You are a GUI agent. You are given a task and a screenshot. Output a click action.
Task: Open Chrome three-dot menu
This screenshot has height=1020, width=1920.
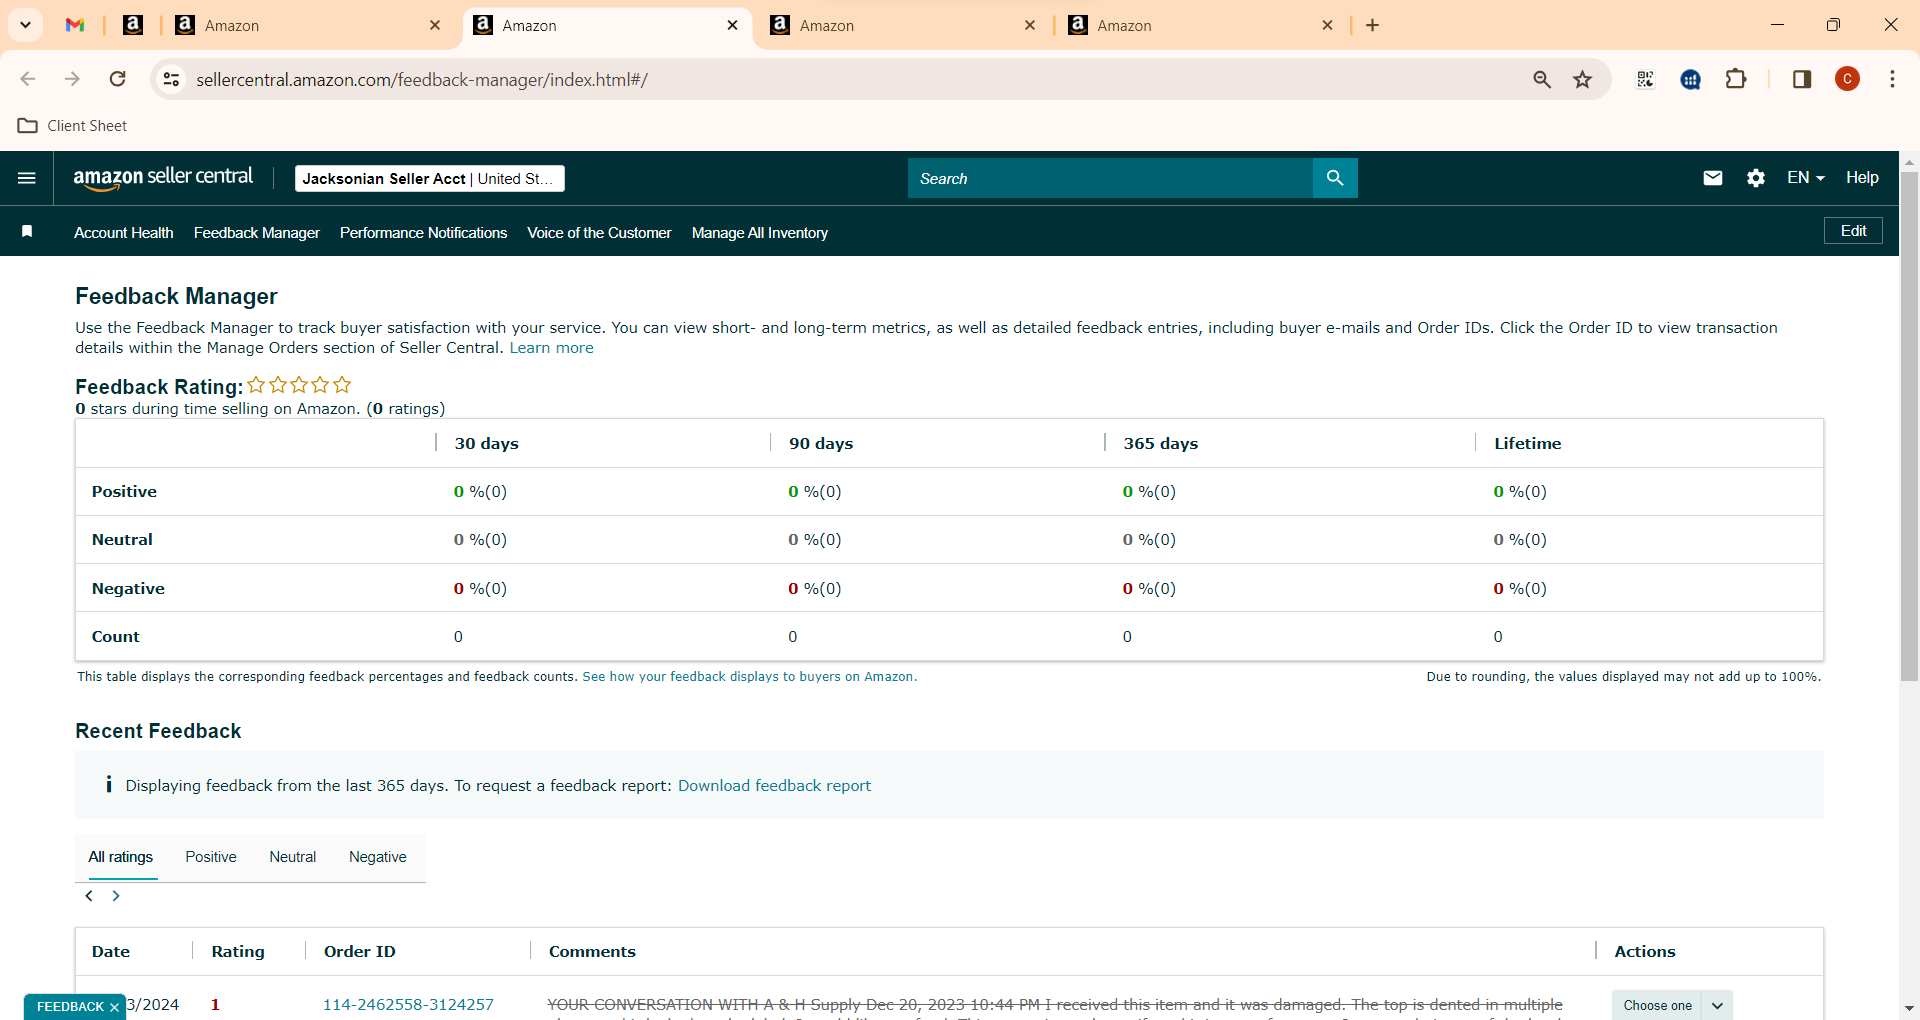[1892, 79]
